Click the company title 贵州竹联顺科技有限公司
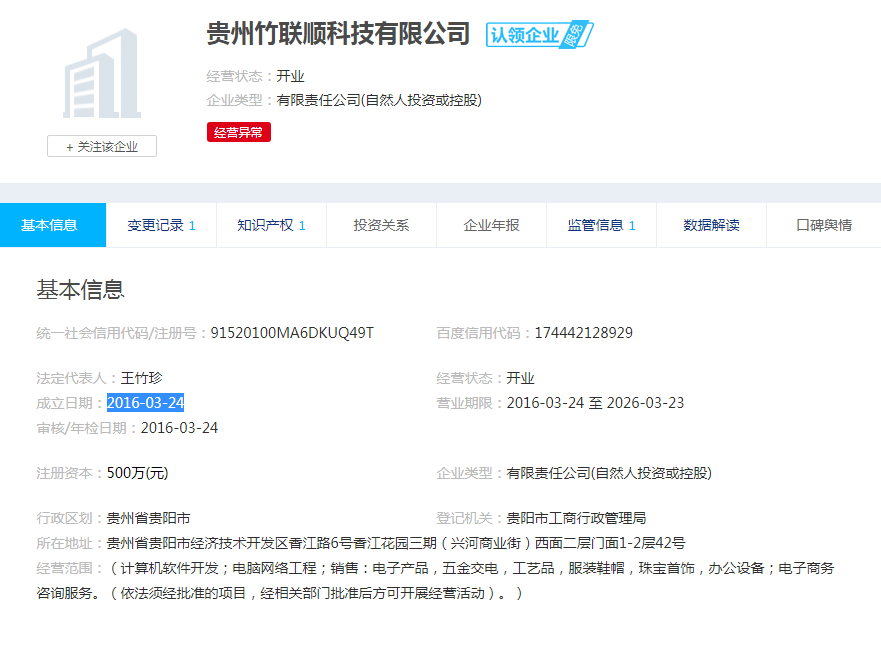 (x=338, y=34)
